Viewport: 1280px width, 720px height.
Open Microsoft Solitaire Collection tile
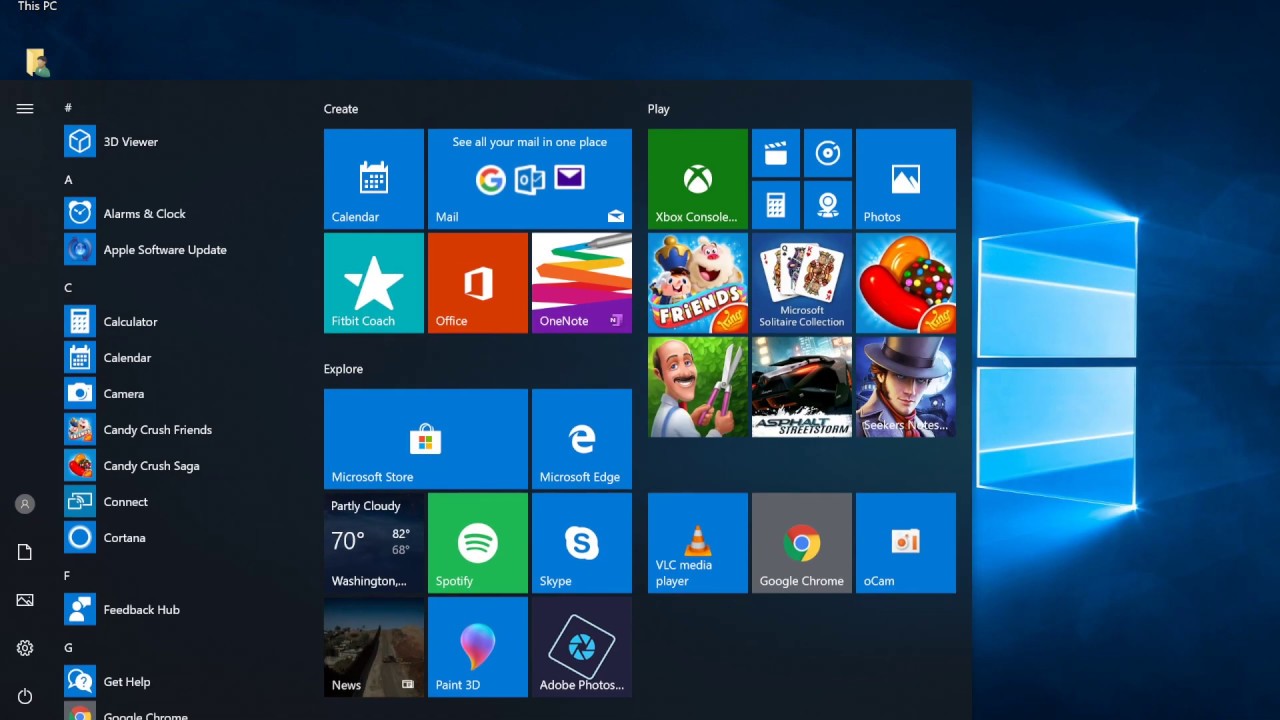(802, 283)
